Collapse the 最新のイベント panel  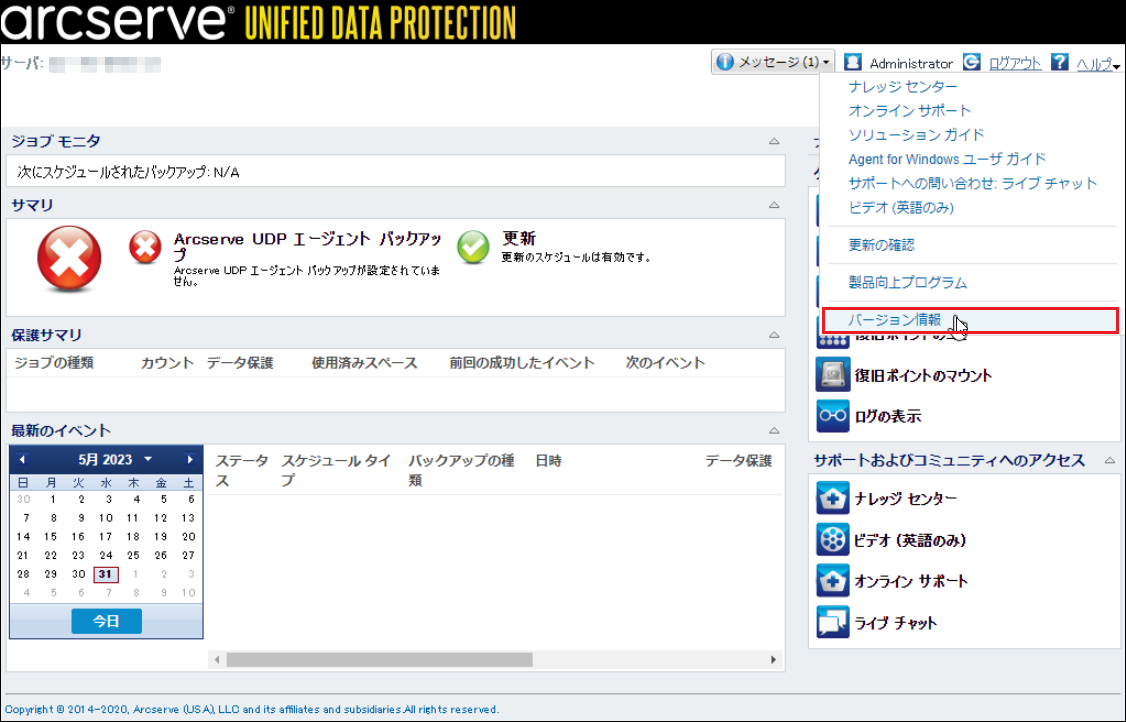(774, 431)
